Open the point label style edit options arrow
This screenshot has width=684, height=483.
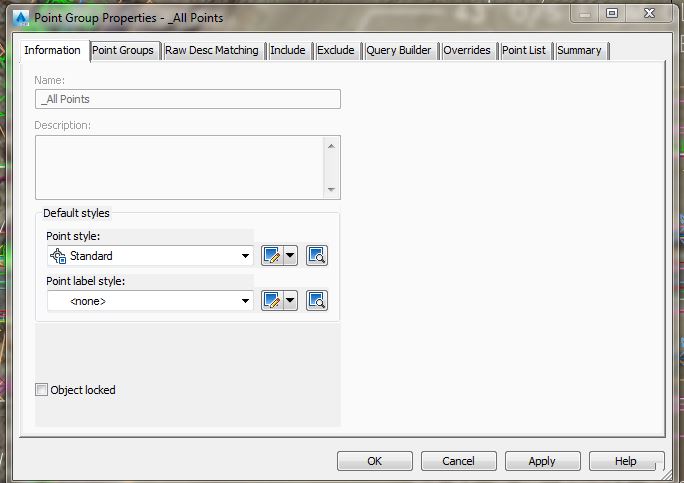291,301
